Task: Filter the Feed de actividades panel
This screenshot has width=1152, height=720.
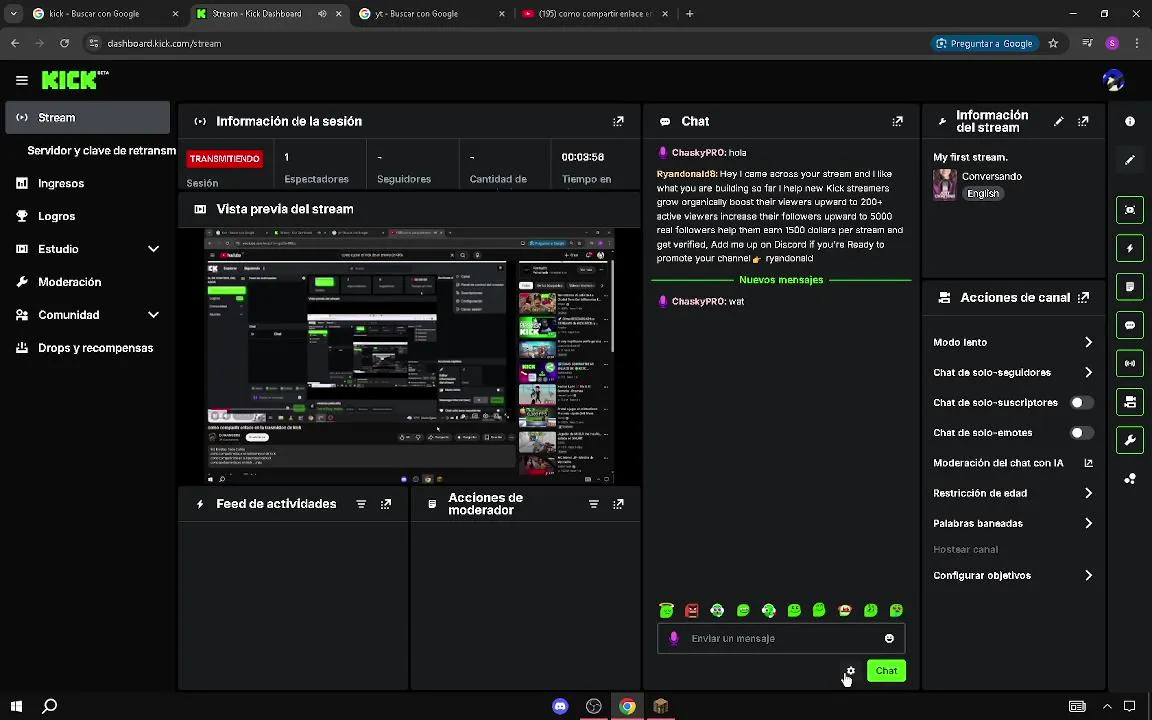Action: point(361,504)
